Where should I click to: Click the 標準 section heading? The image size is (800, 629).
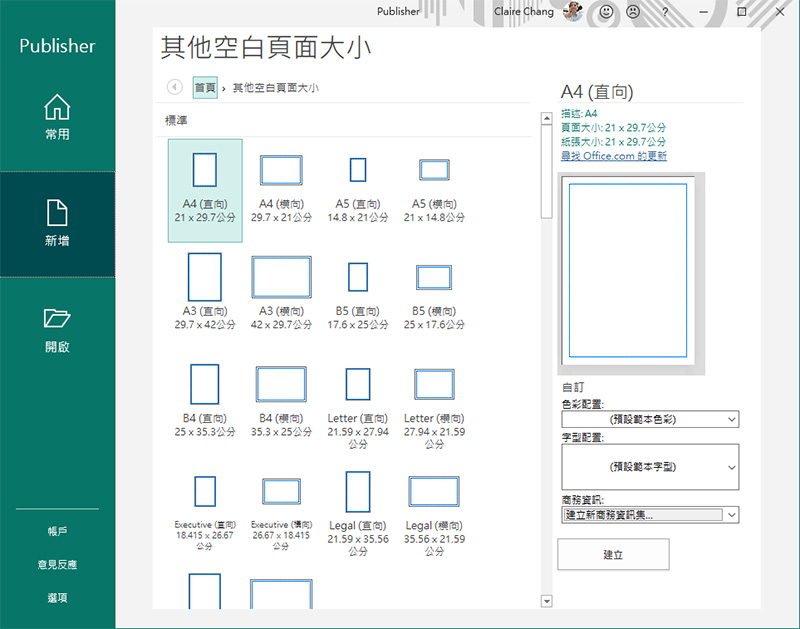pos(176,120)
